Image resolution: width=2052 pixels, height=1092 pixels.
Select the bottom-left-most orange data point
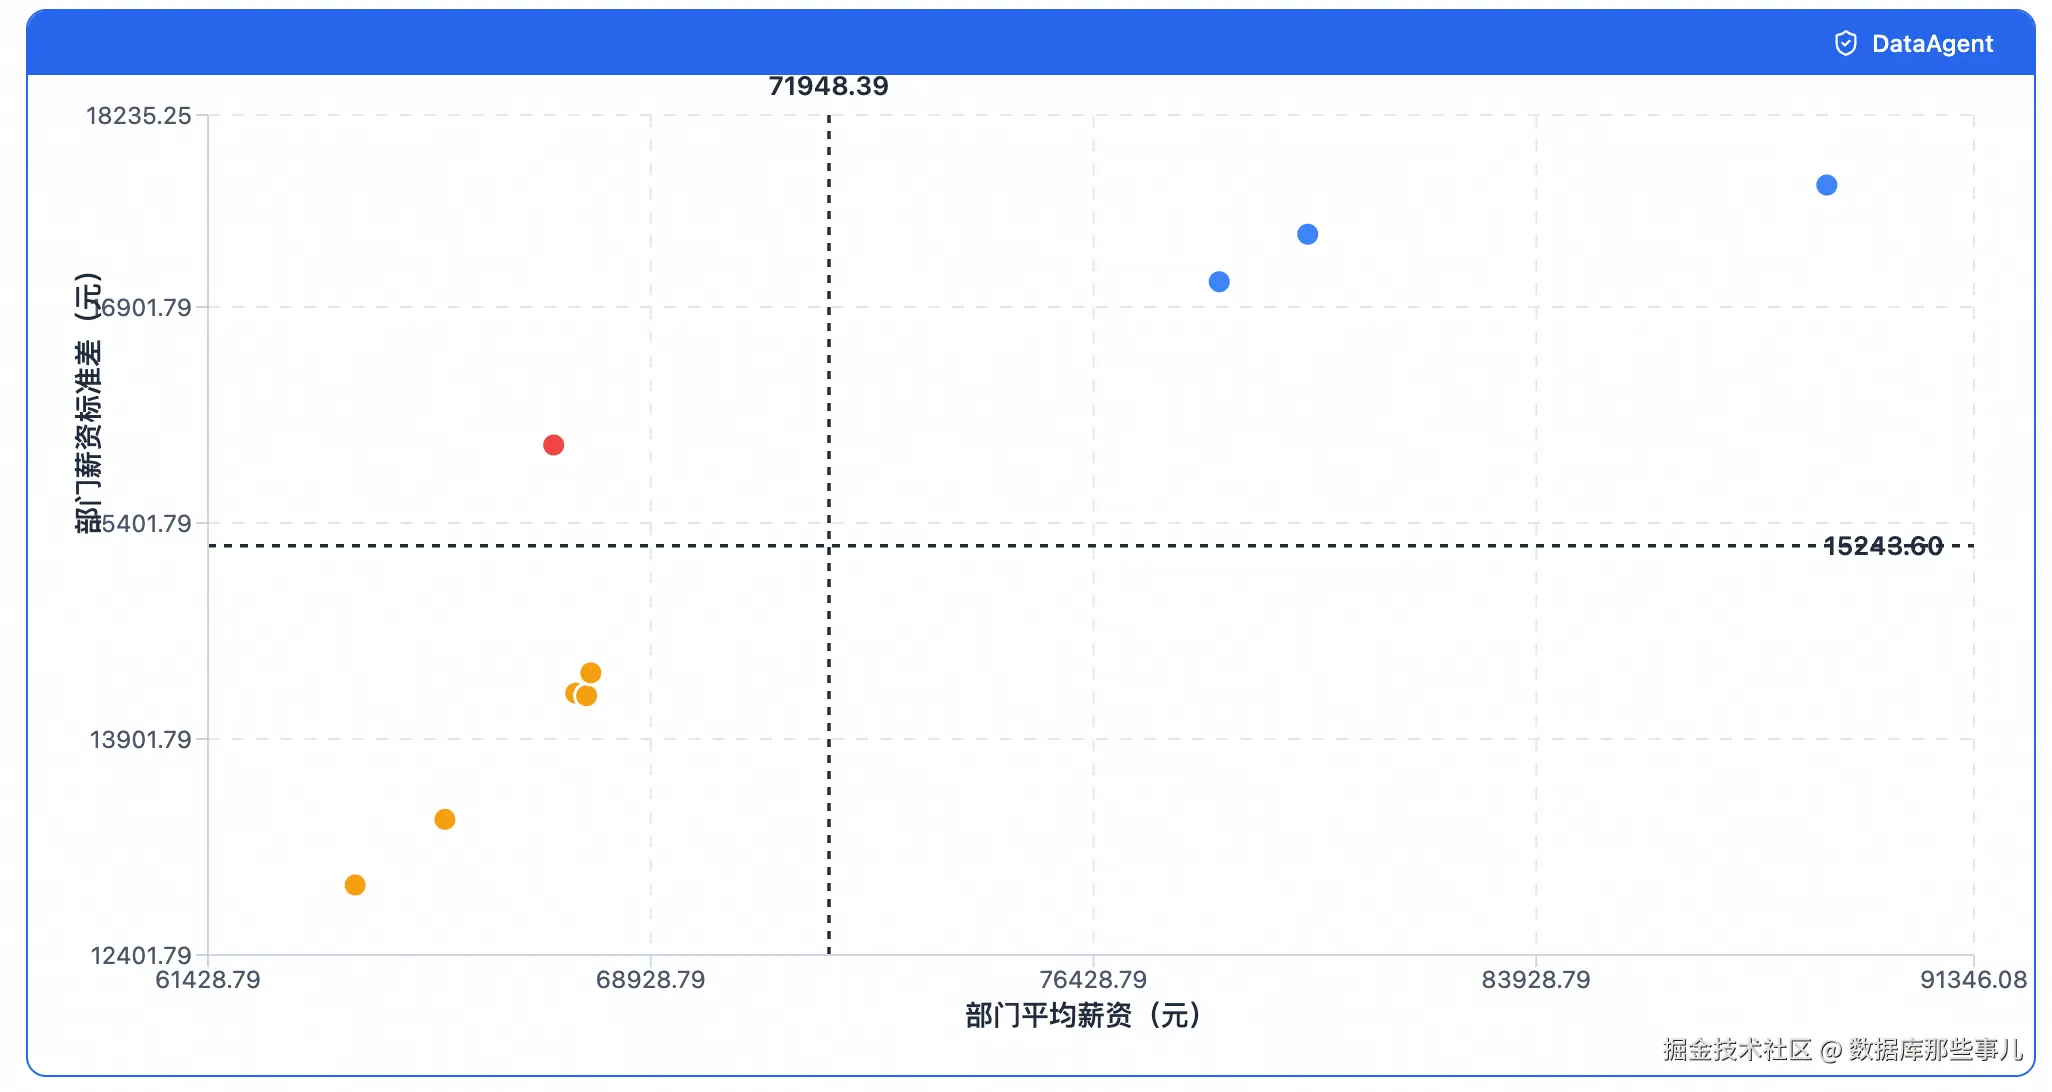coord(355,885)
